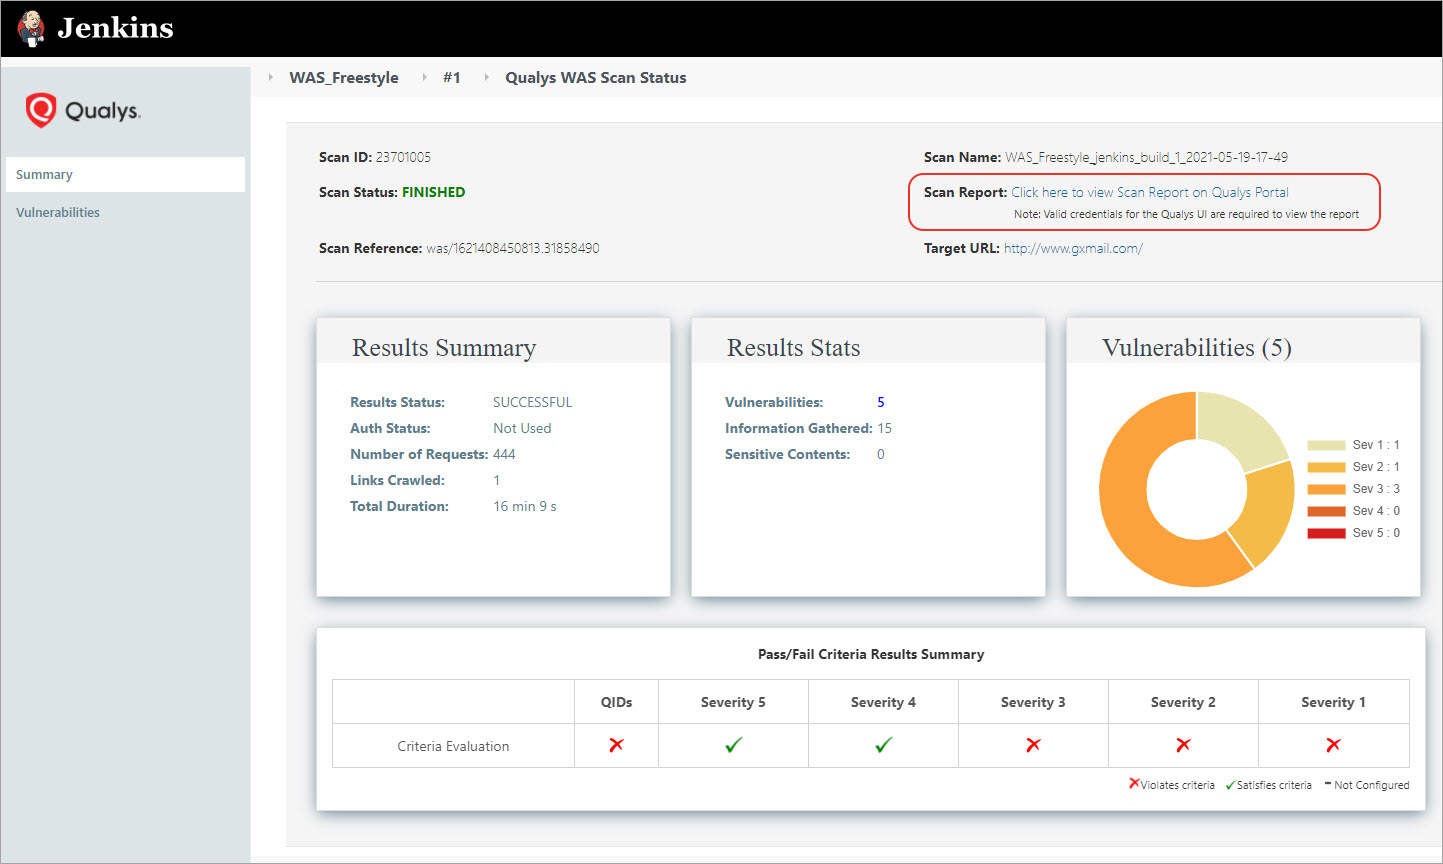Click the Links Crawled value 1
This screenshot has width=1443, height=864.
point(497,480)
